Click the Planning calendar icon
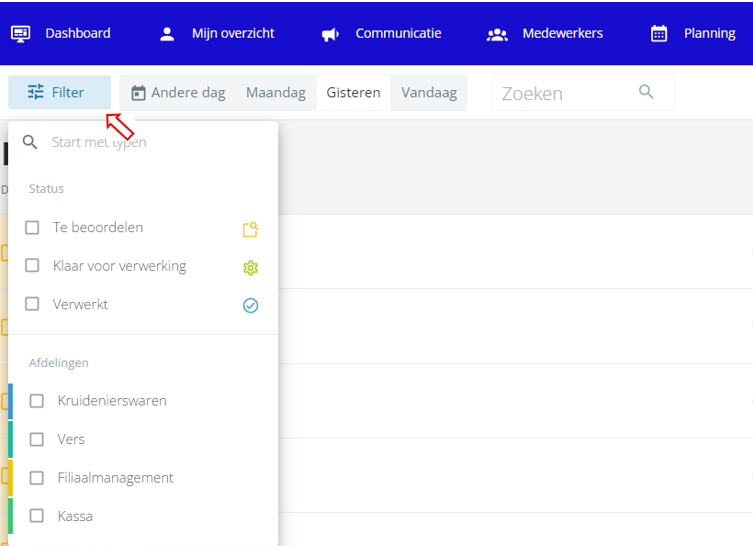The image size is (753, 546). click(658, 34)
